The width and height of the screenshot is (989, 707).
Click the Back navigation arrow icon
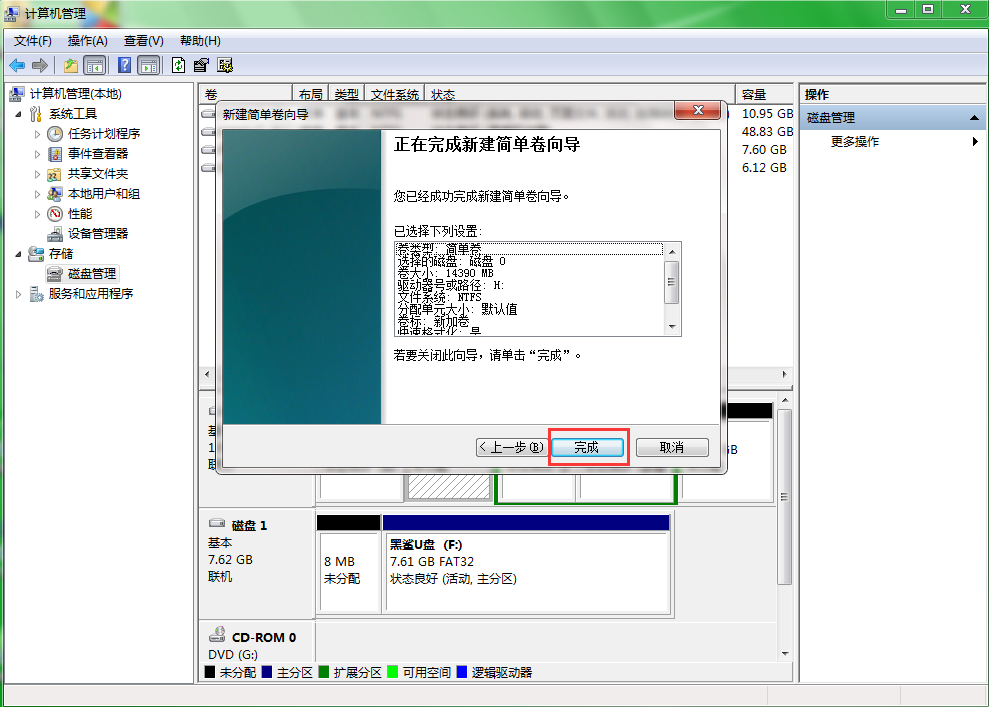pyautogui.click(x=17, y=65)
